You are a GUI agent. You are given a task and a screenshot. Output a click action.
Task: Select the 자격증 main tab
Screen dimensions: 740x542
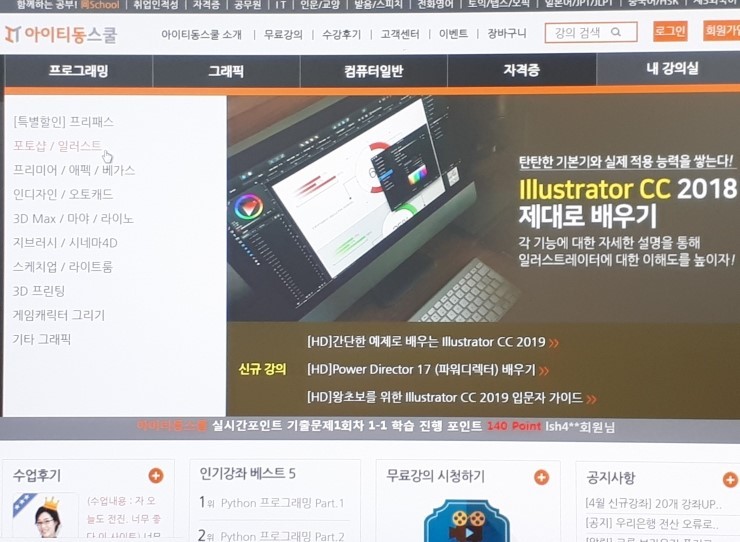point(521,70)
